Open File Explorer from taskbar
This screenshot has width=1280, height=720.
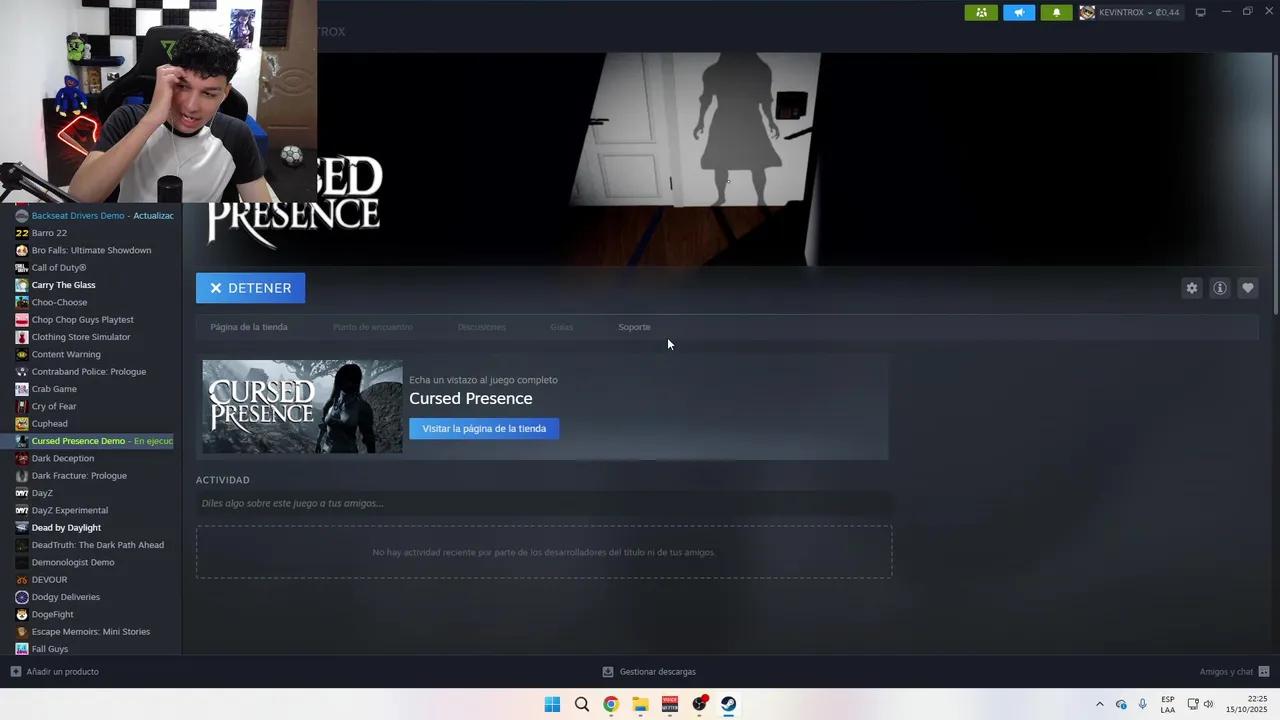(x=640, y=704)
